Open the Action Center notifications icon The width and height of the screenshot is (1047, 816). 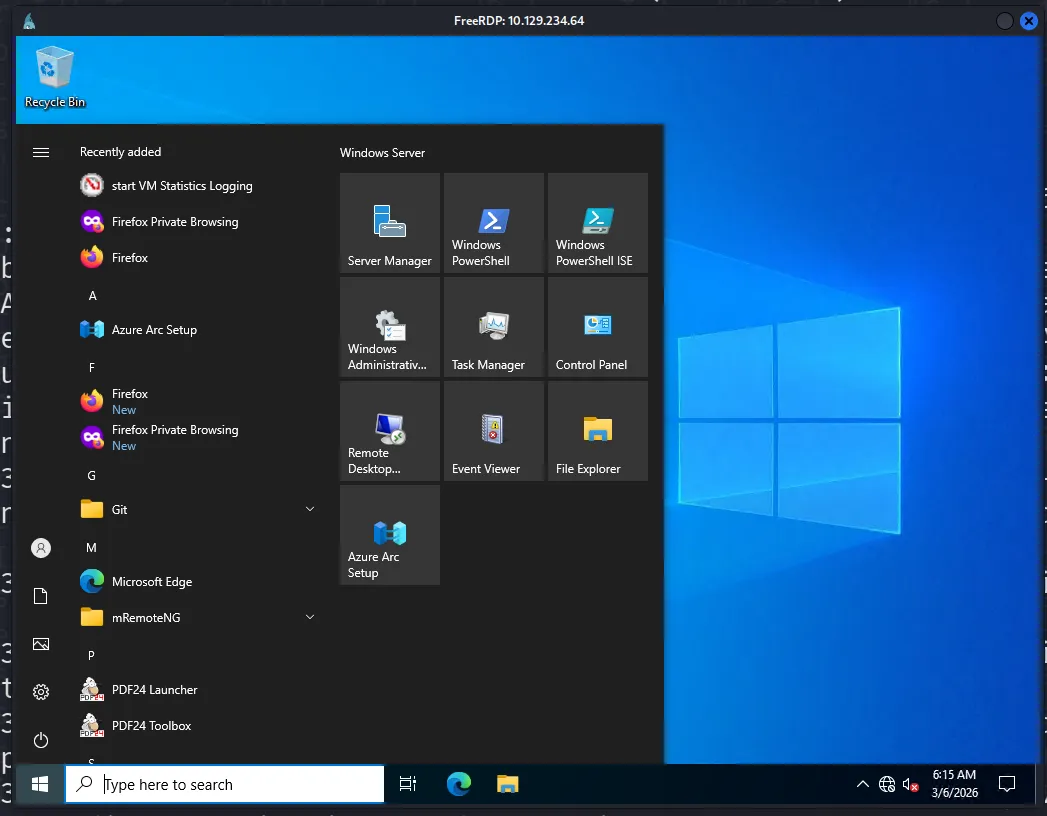(1006, 784)
